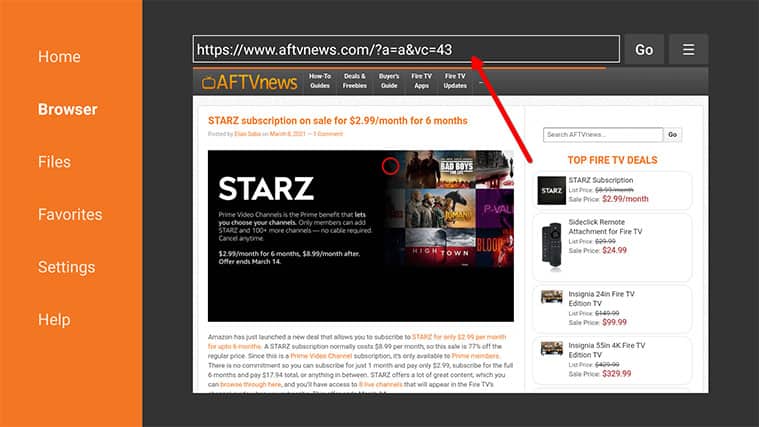
Task: Open How-To Guides nav tab
Action: pos(319,81)
